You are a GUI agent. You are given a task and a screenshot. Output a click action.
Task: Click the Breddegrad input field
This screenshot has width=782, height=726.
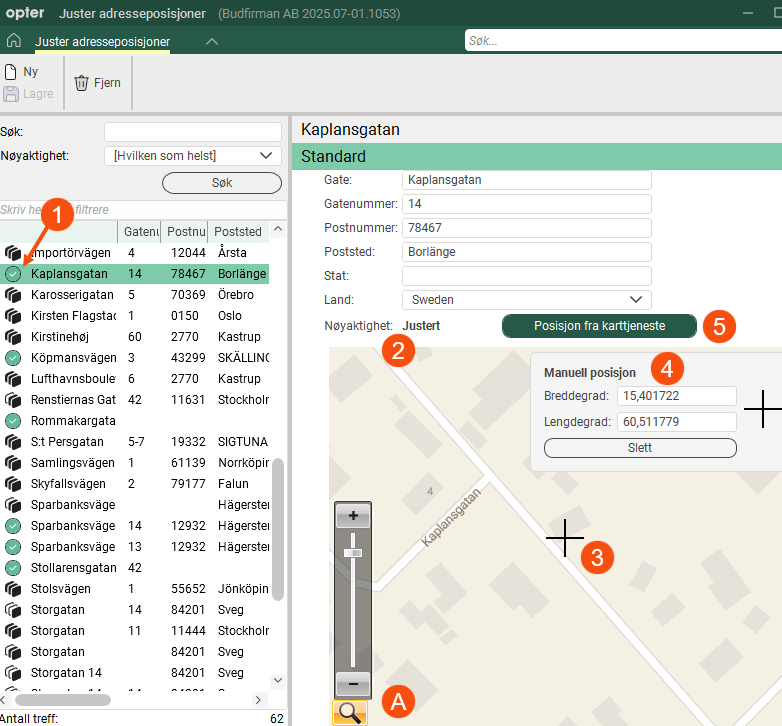click(x=676, y=396)
